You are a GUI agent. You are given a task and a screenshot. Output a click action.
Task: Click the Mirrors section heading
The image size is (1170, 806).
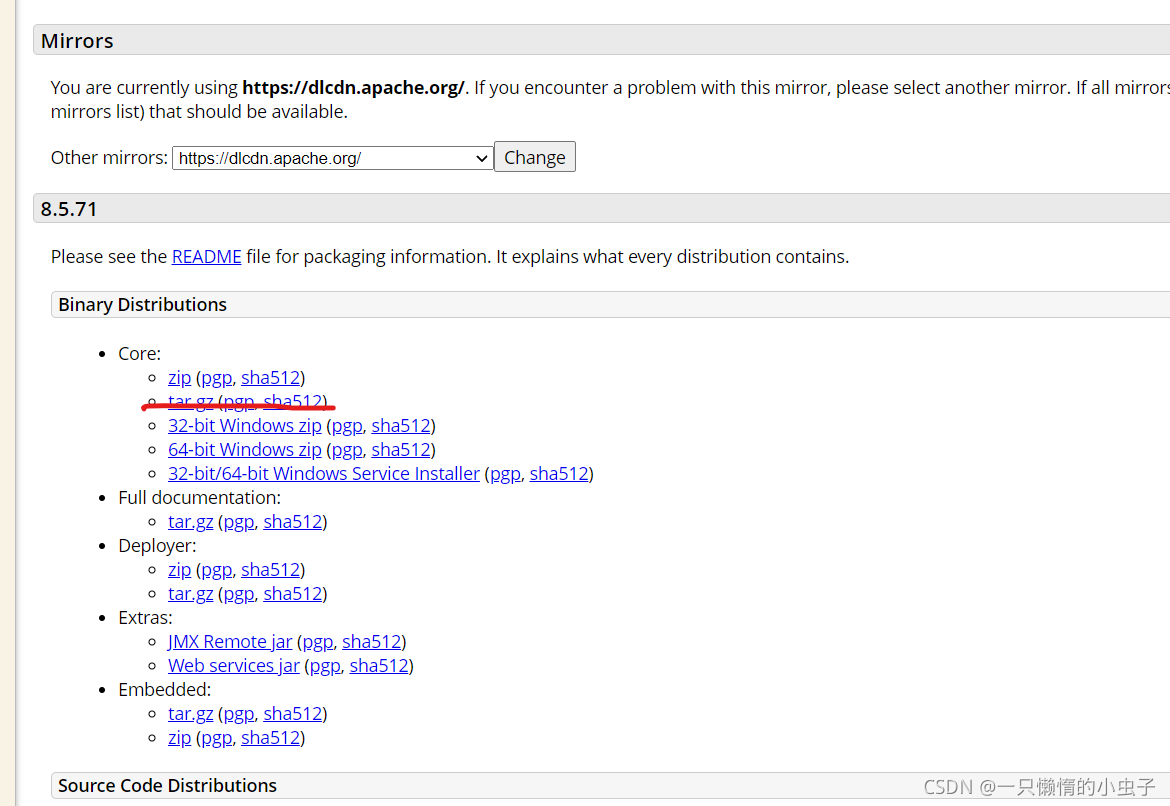click(77, 40)
